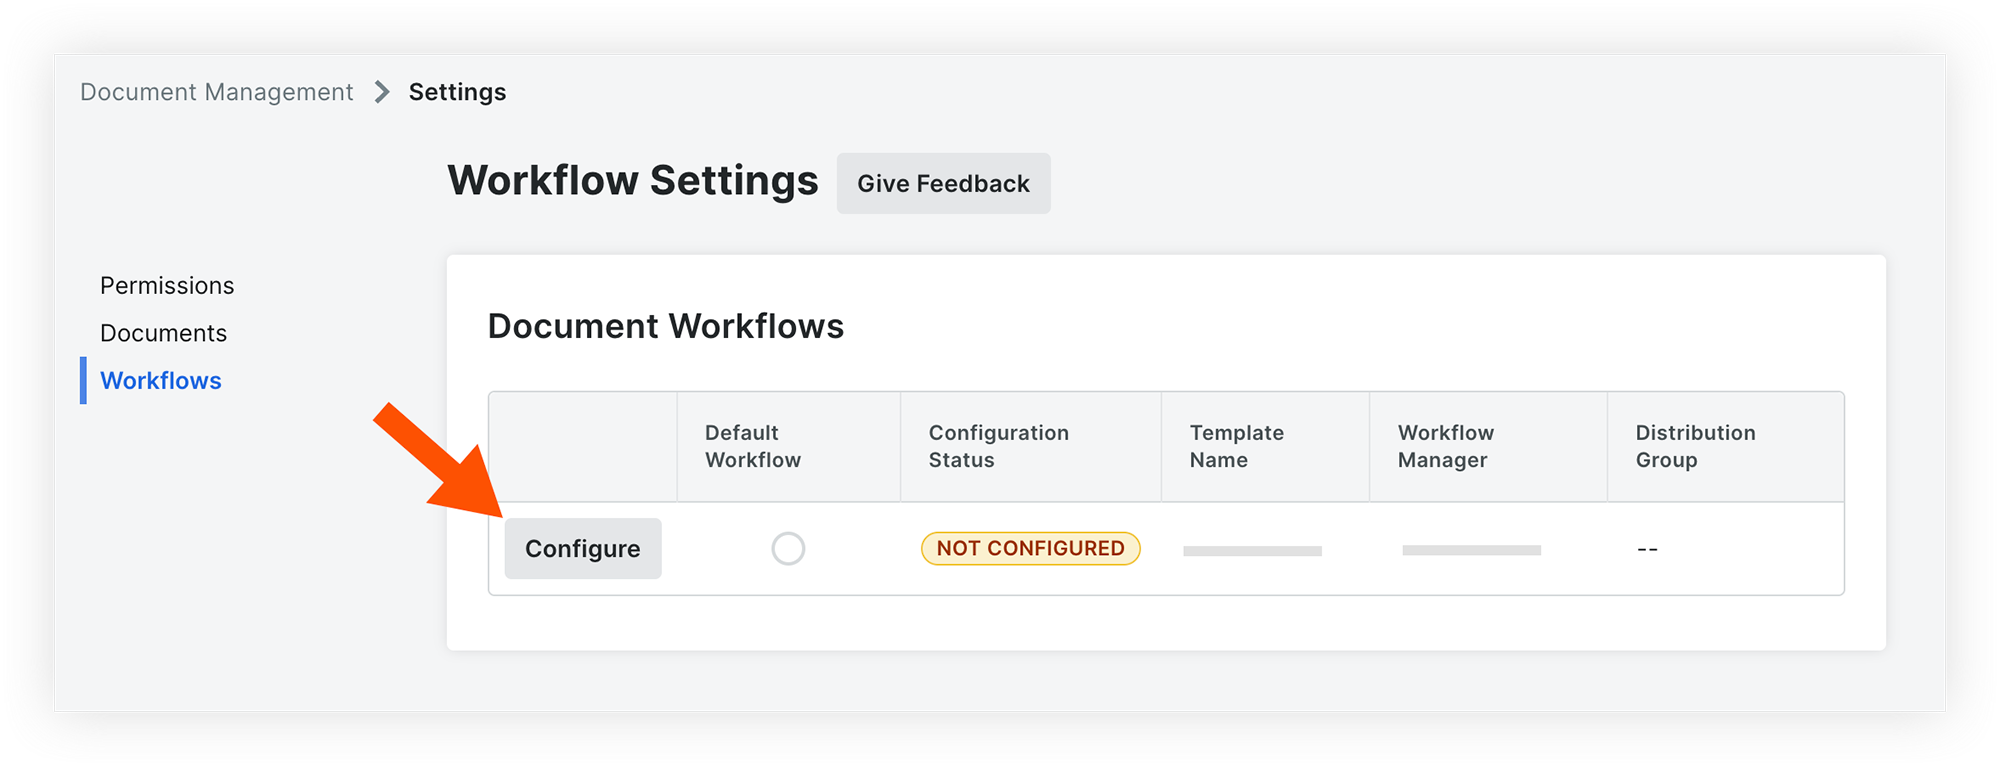
Task: Click the Give Feedback button
Action: coord(942,183)
